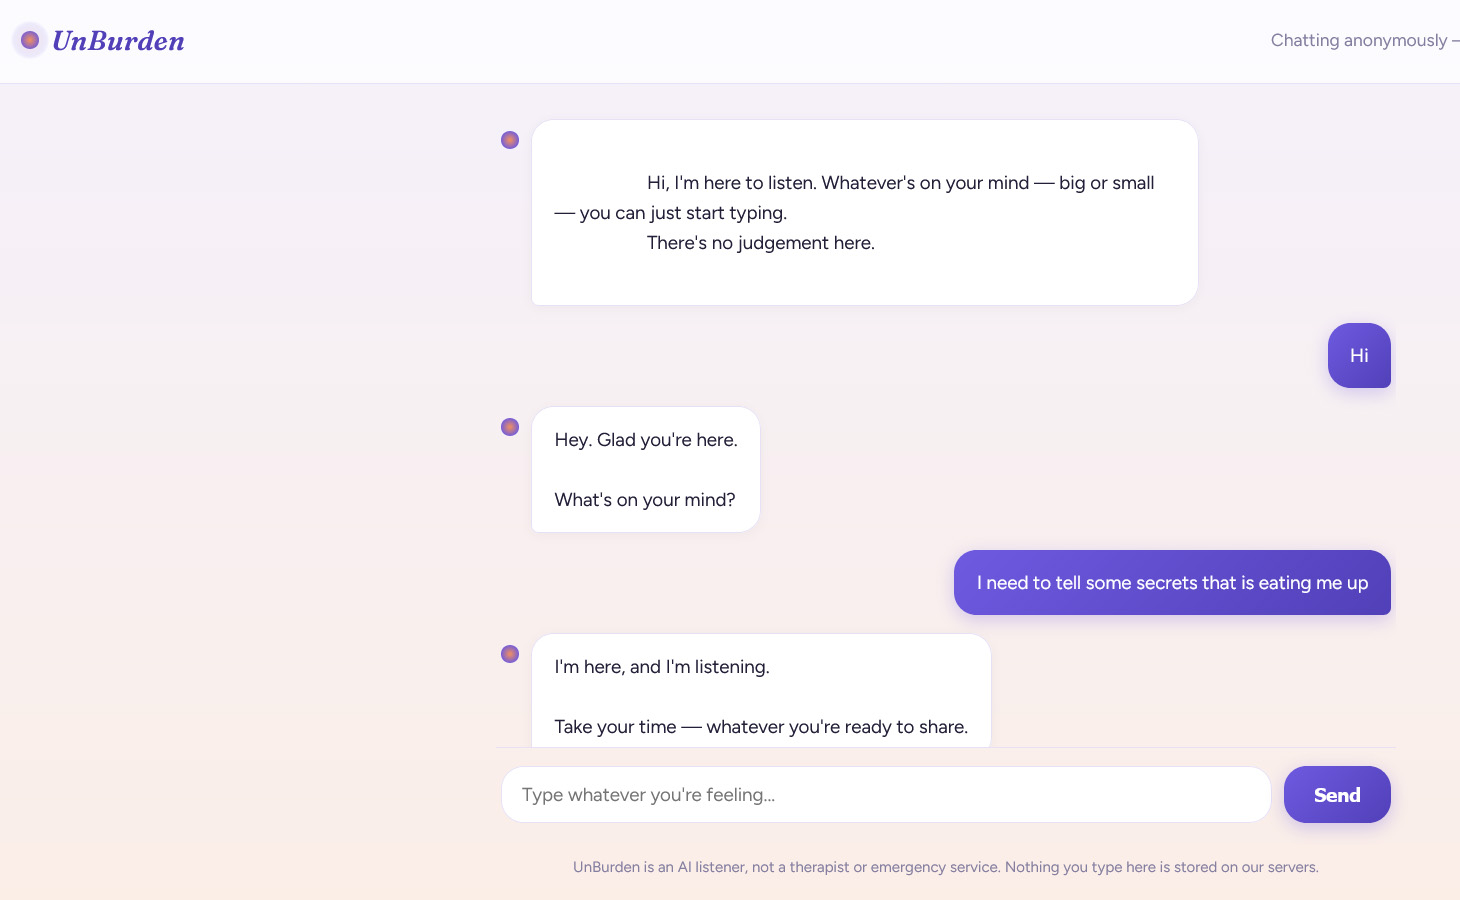The width and height of the screenshot is (1460, 900).
Task: Click the avatar beside the first greeting message
Action: pyautogui.click(x=510, y=140)
